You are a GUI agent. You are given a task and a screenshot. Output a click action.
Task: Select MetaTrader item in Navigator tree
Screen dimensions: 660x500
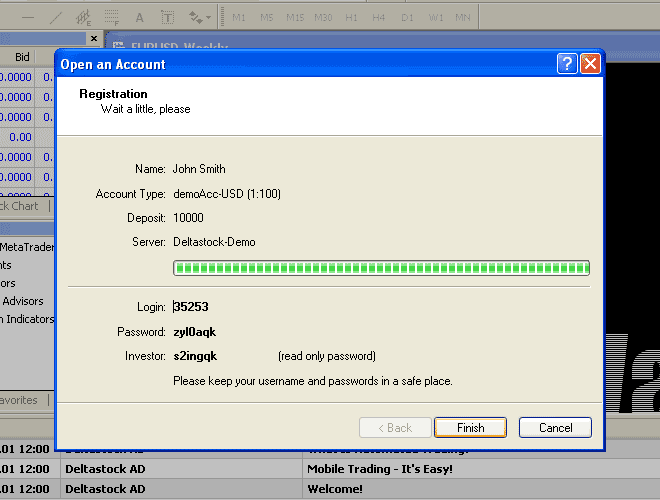pos(27,247)
